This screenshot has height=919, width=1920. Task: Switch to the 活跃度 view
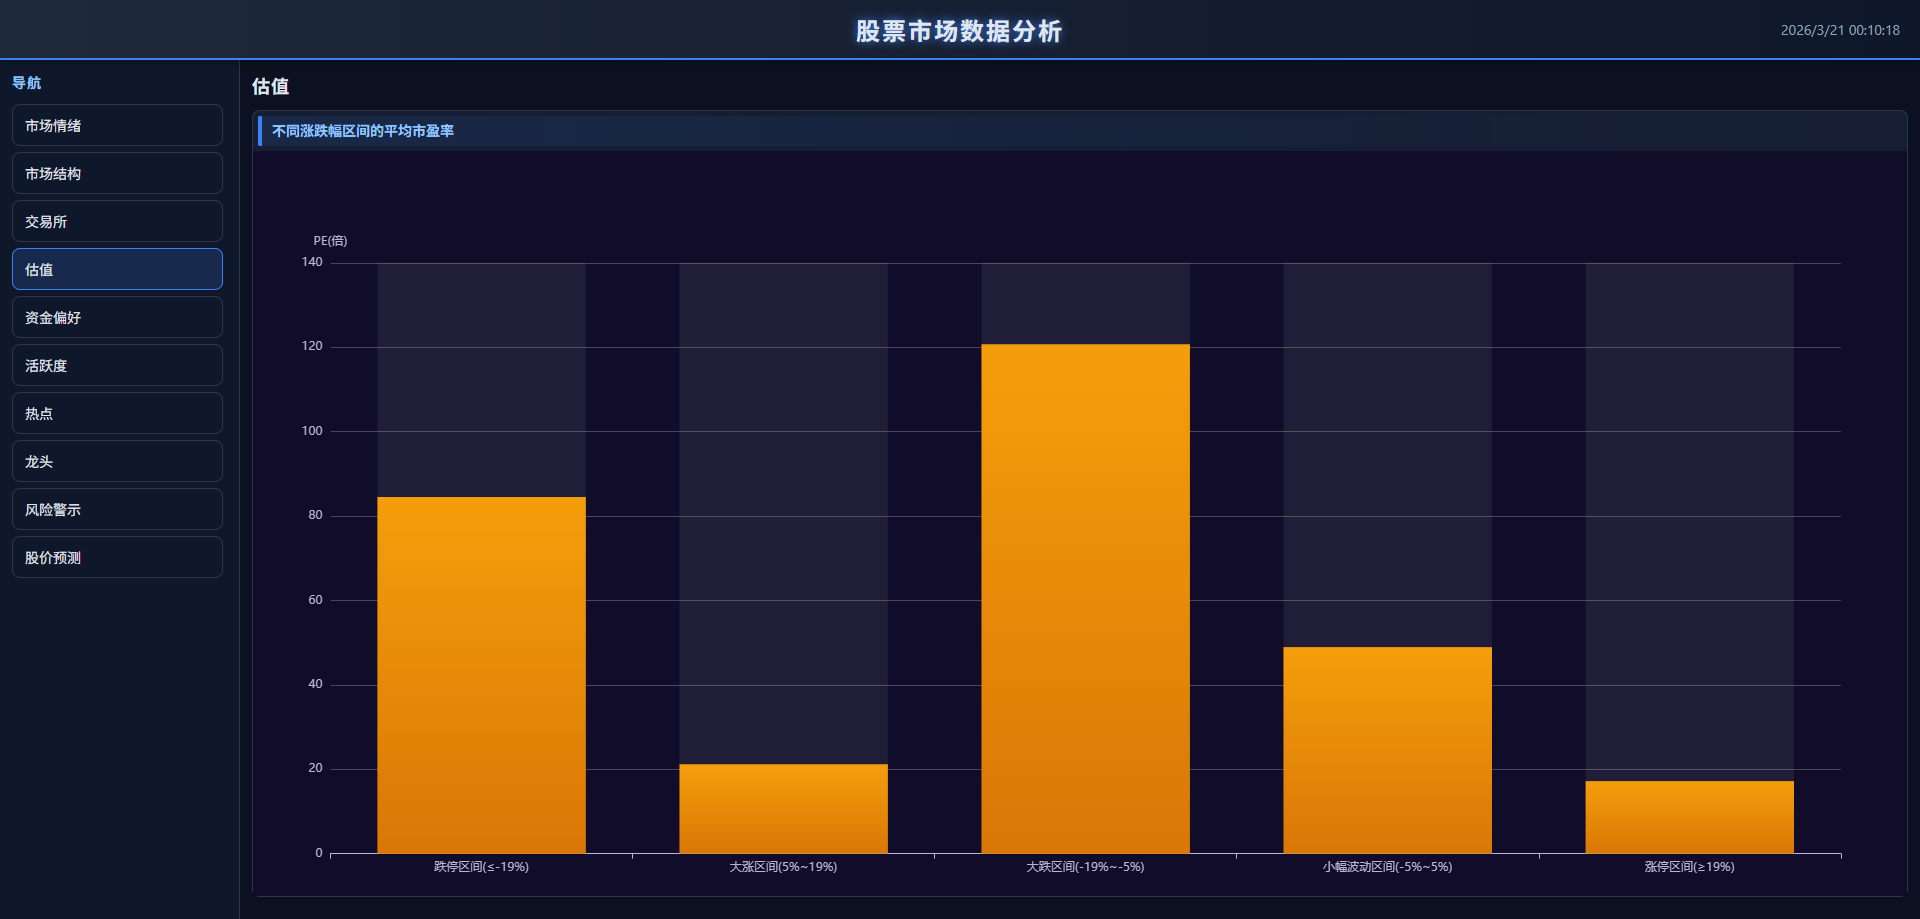tap(117, 366)
